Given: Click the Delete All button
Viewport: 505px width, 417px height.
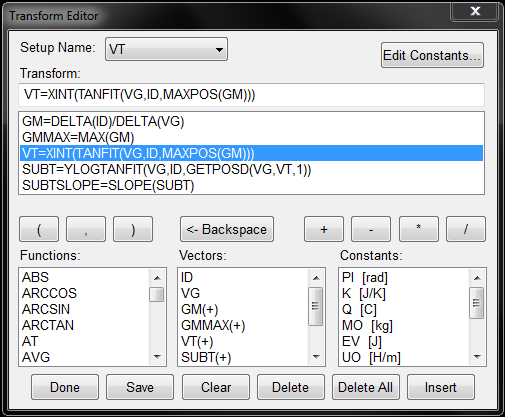Looking at the screenshot, I should (366, 387).
